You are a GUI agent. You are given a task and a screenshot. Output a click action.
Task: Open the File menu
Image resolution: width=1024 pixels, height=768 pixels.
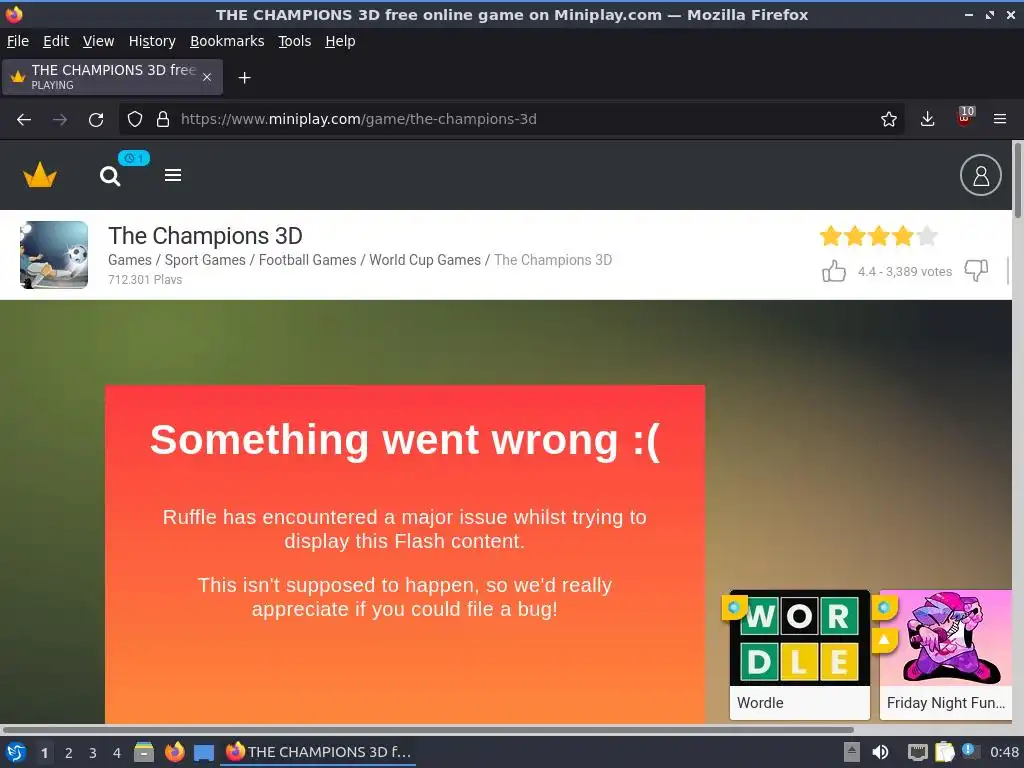coord(18,41)
